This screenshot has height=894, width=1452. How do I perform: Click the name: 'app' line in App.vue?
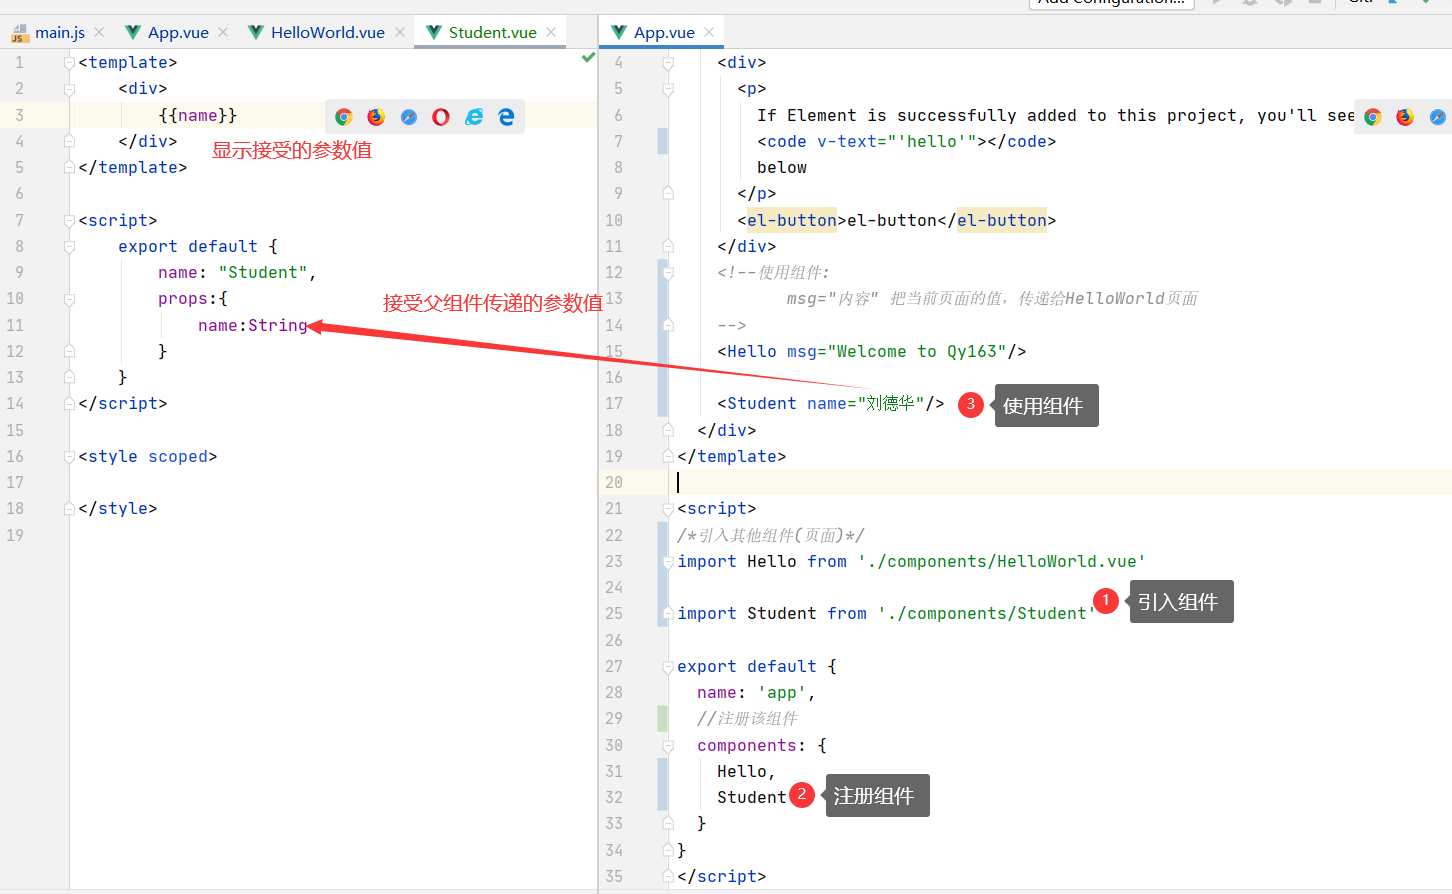tap(757, 692)
